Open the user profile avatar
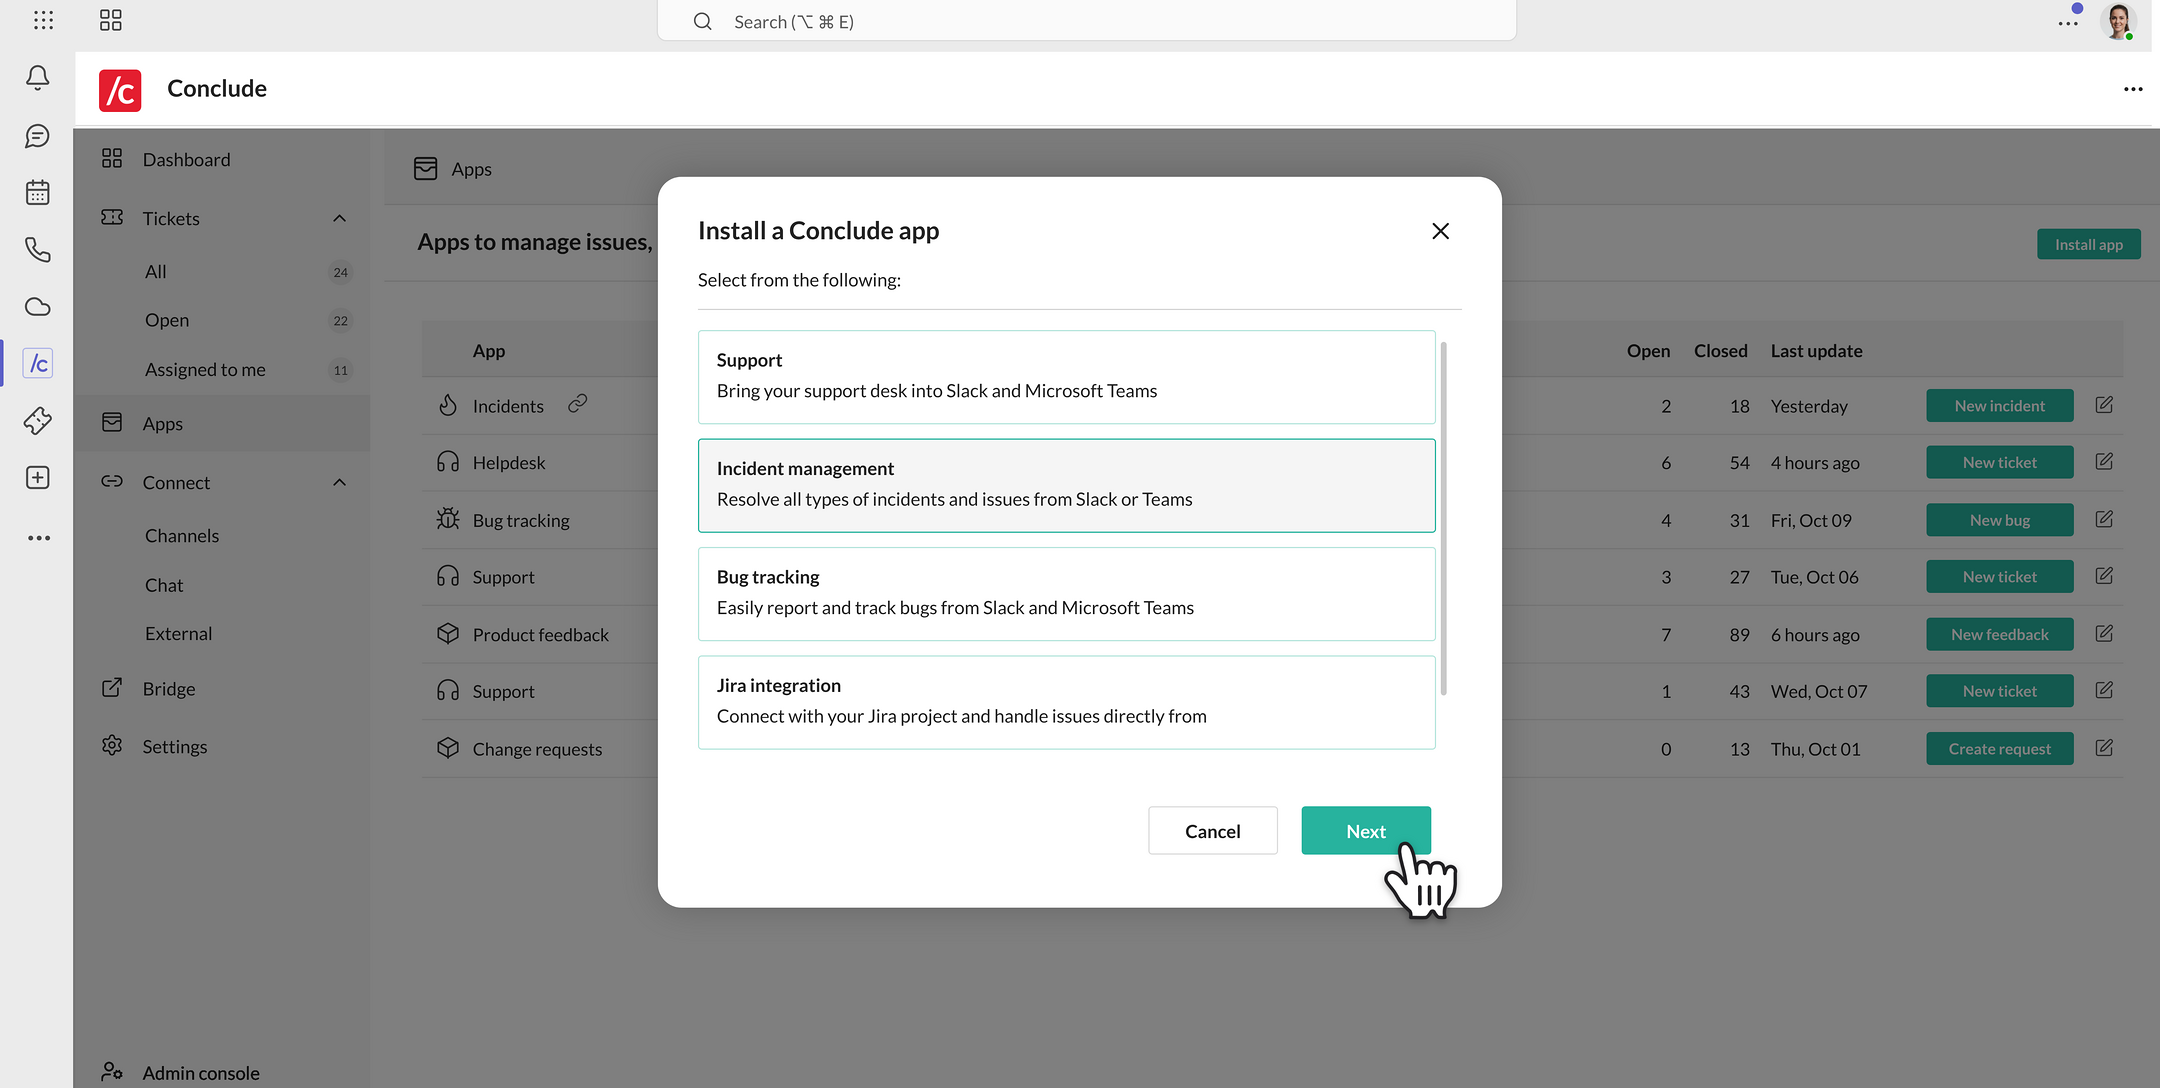The width and height of the screenshot is (2160, 1088). (x=2118, y=20)
